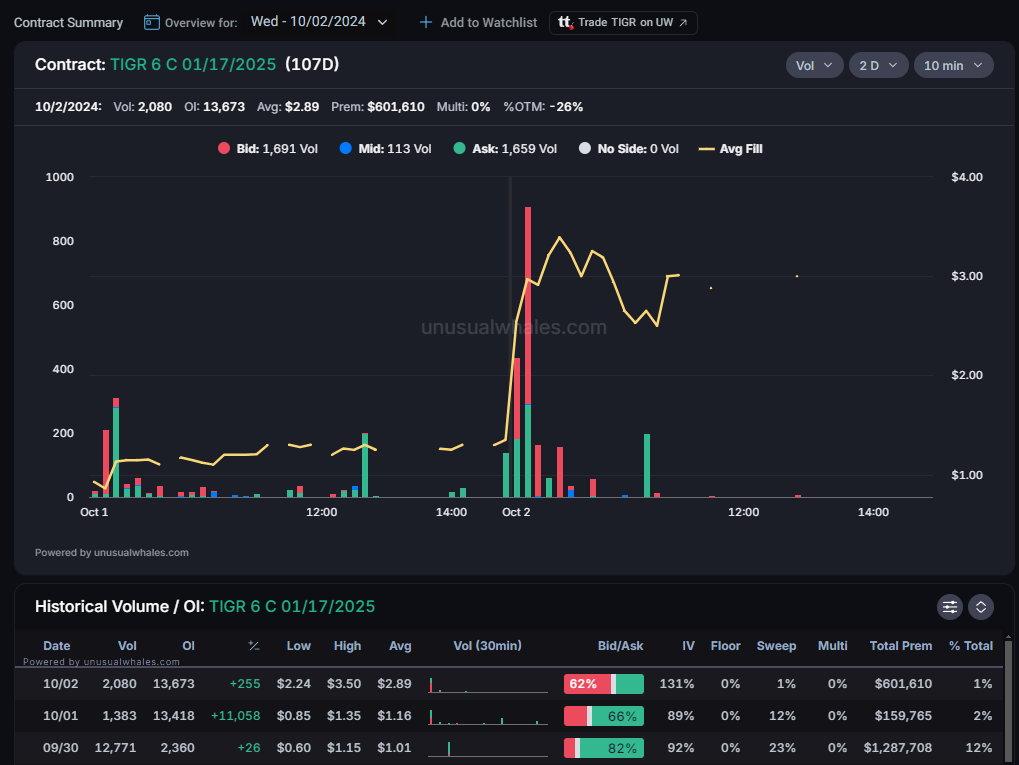Click the calendar icon beside Overview for

(151, 23)
